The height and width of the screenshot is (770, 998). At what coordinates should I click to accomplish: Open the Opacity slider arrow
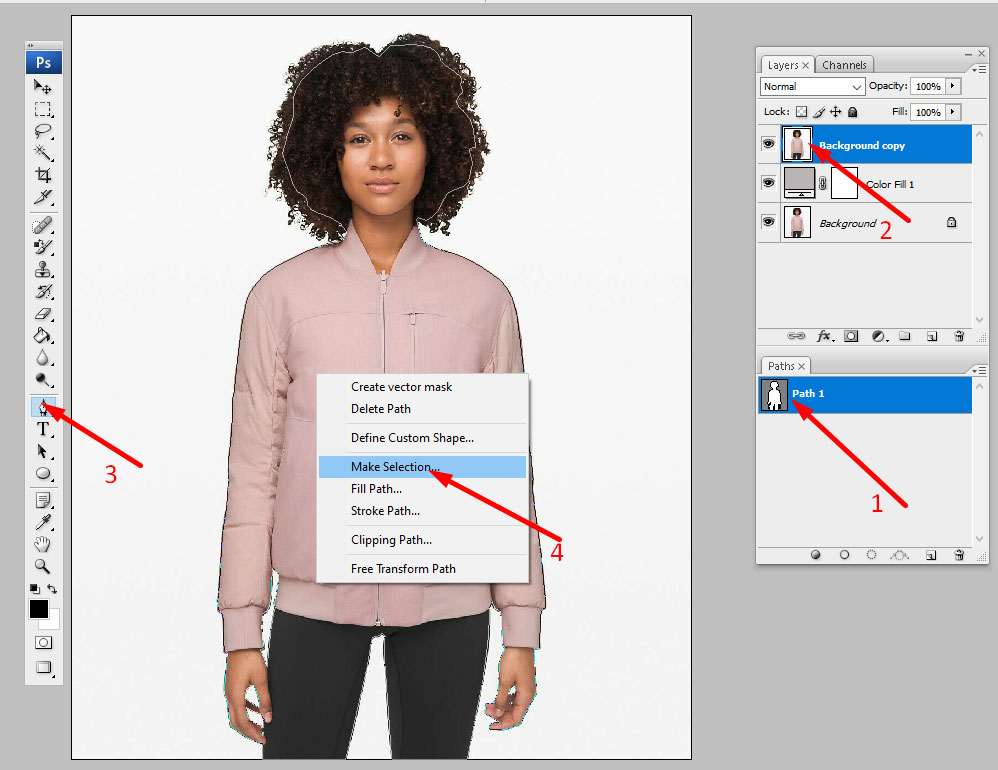953,86
